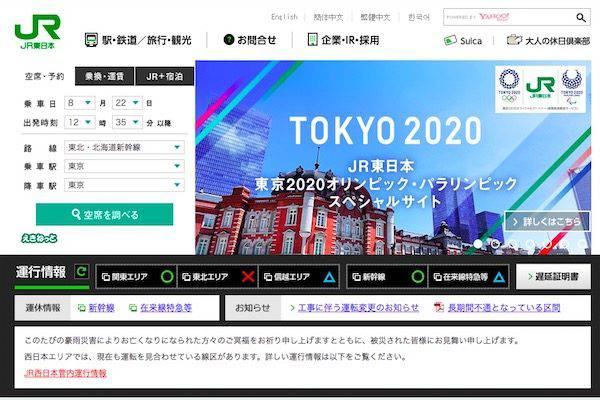The width and height of the screenshot is (600, 400).
Task: Click the PDF icon beside 長期間不通
Action: (439, 307)
